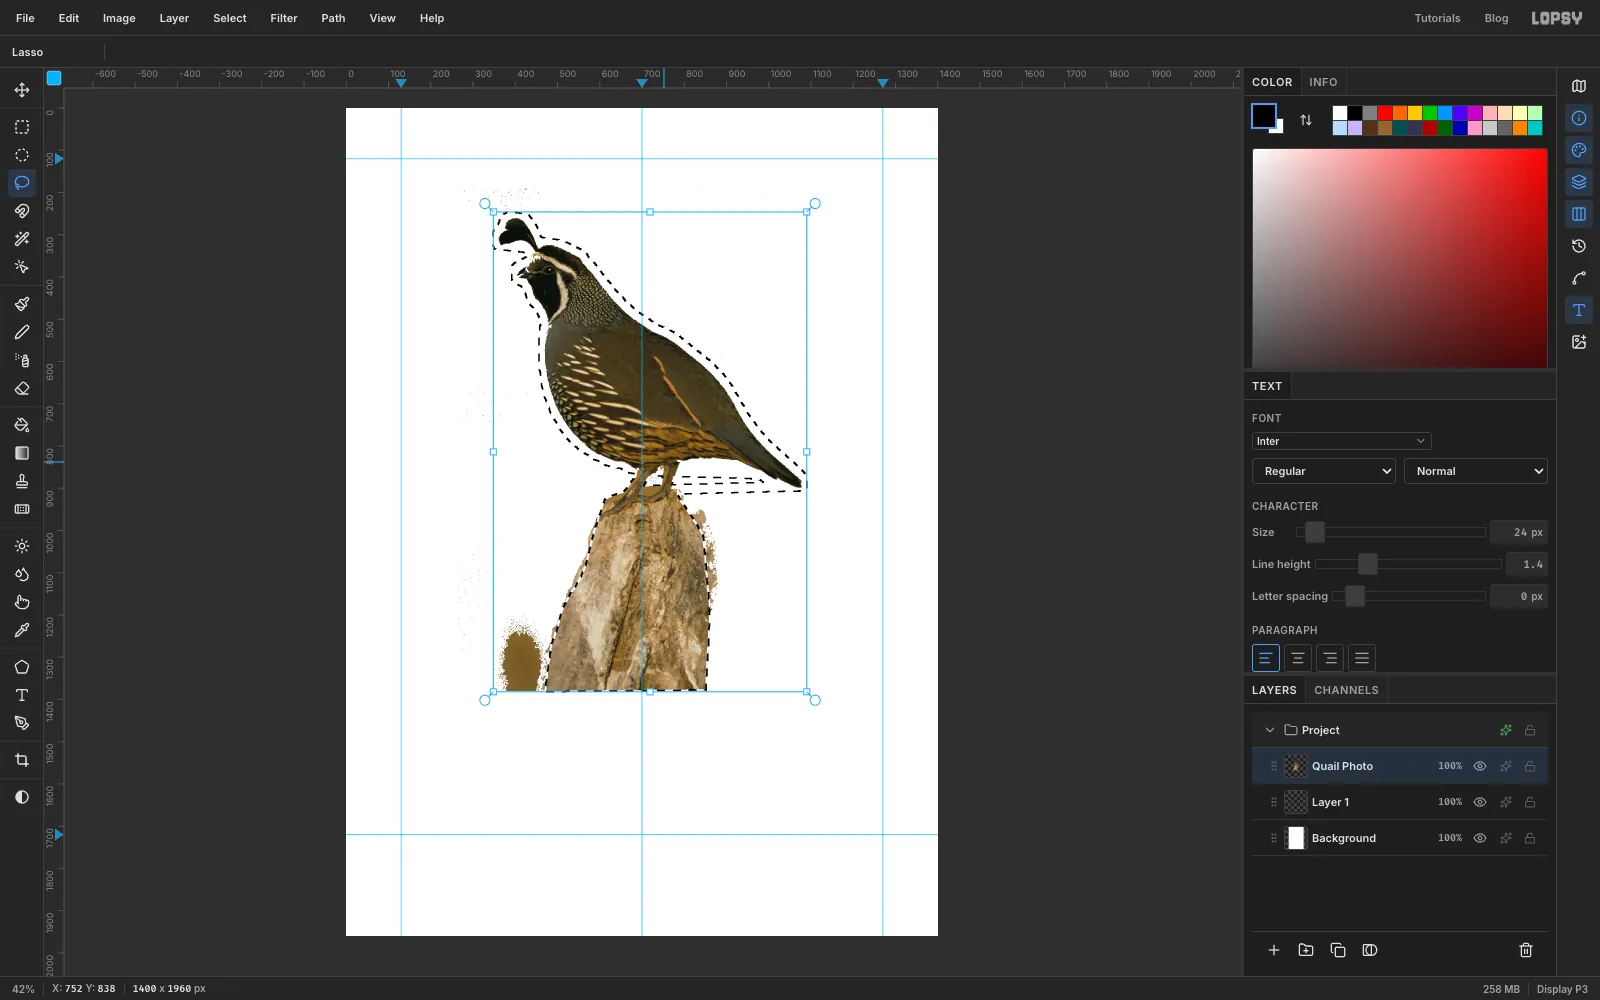The height and width of the screenshot is (1000, 1600).
Task: Switch to the Channels tab
Action: click(1346, 690)
